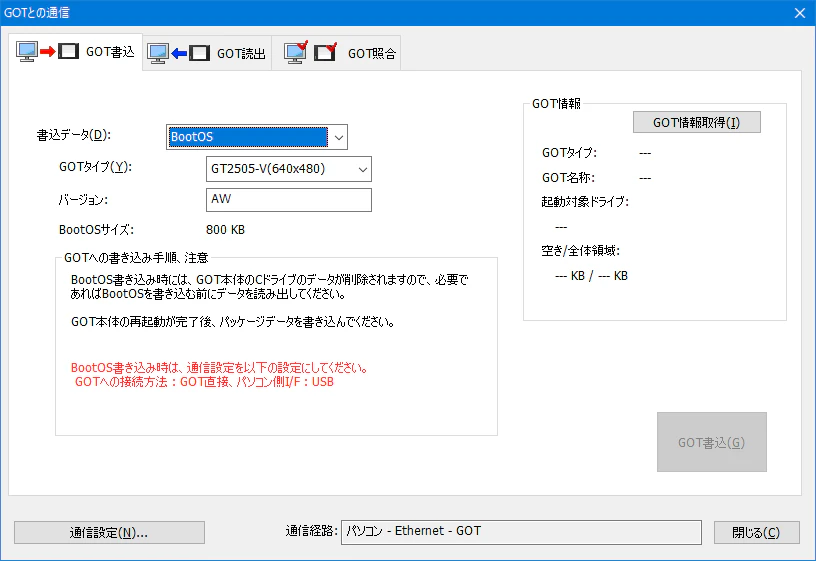Click the BootOSサイズ value 800 KB
This screenshot has height=561, width=816.
pyautogui.click(x=225, y=230)
